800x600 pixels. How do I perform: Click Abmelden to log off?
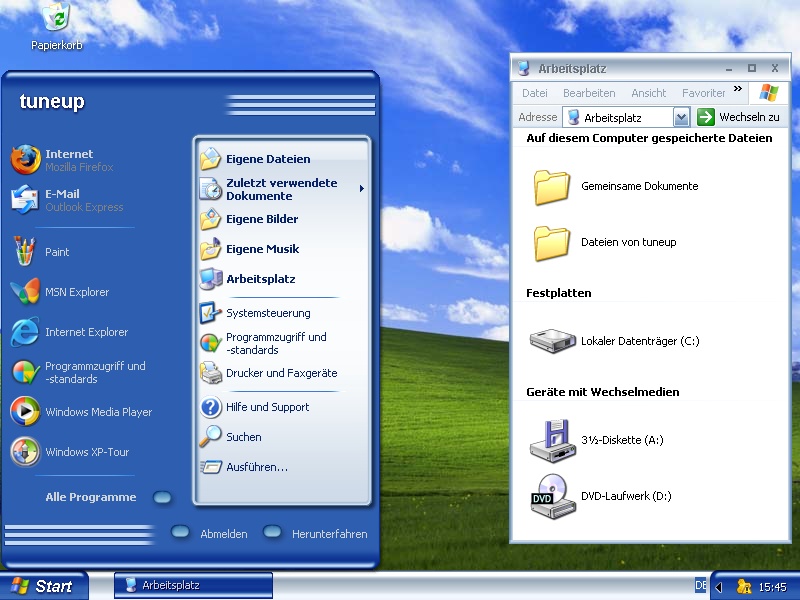point(209,533)
